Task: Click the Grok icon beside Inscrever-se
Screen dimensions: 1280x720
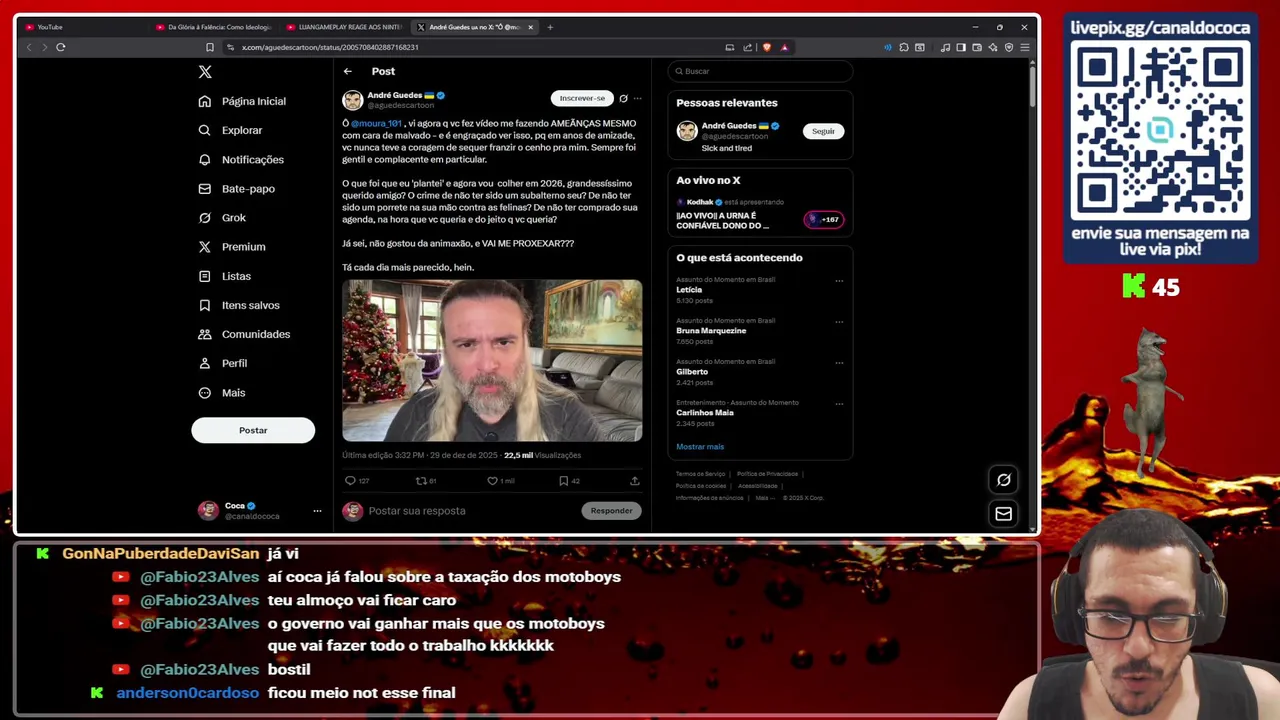Action: coord(623,98)
